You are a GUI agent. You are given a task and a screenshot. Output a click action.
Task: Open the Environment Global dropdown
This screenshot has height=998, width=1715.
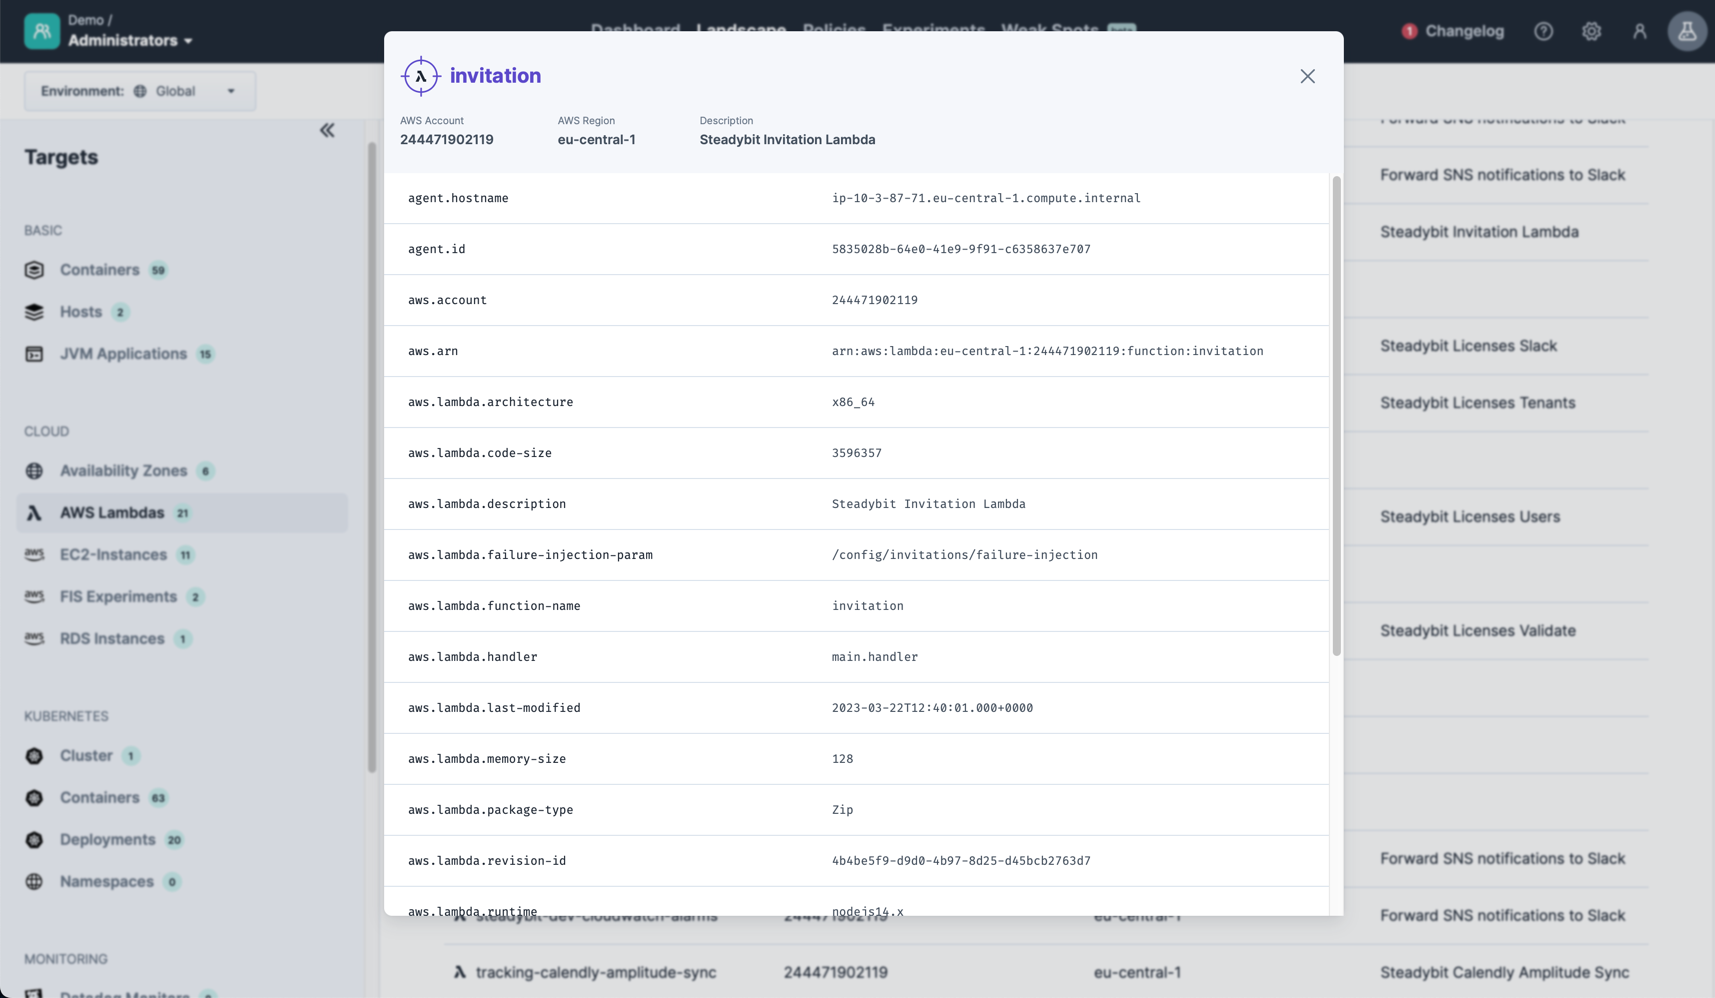point(140,91)
